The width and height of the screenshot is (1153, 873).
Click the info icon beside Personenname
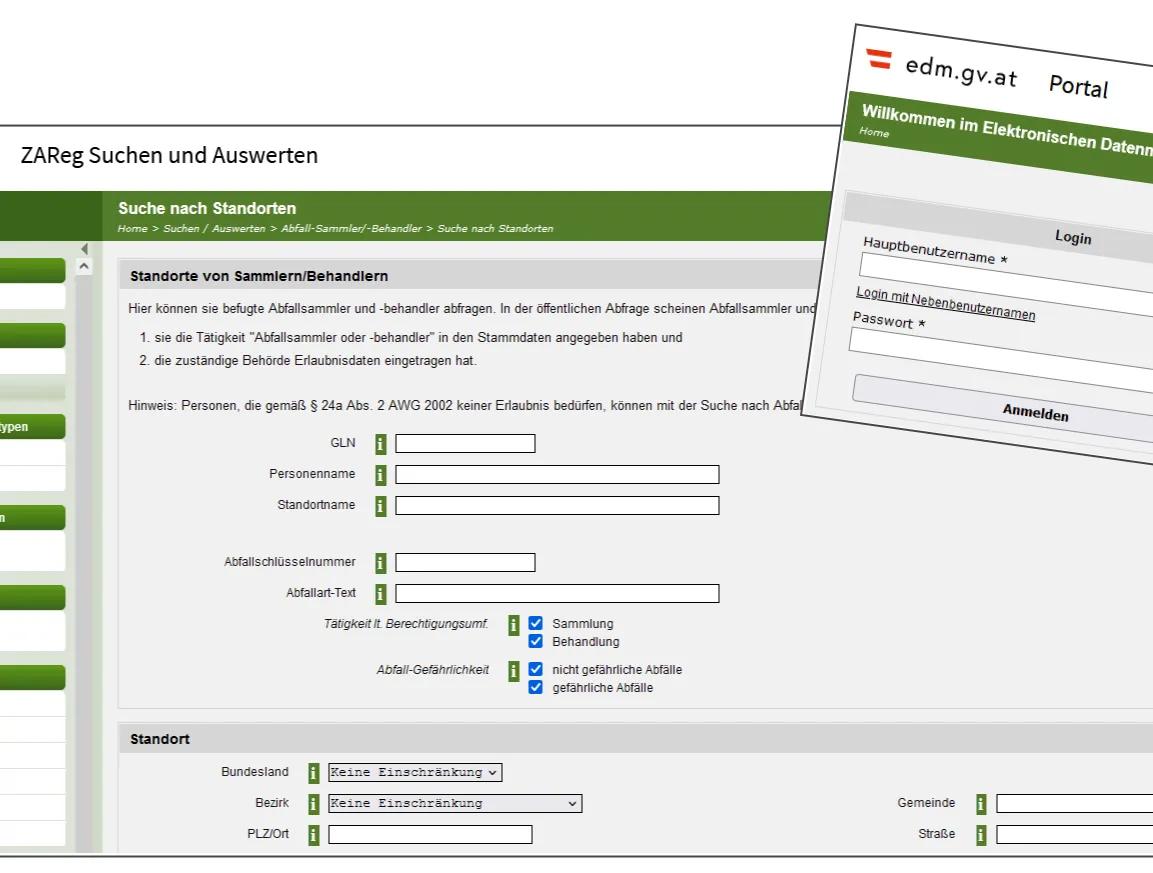[380, 475]
